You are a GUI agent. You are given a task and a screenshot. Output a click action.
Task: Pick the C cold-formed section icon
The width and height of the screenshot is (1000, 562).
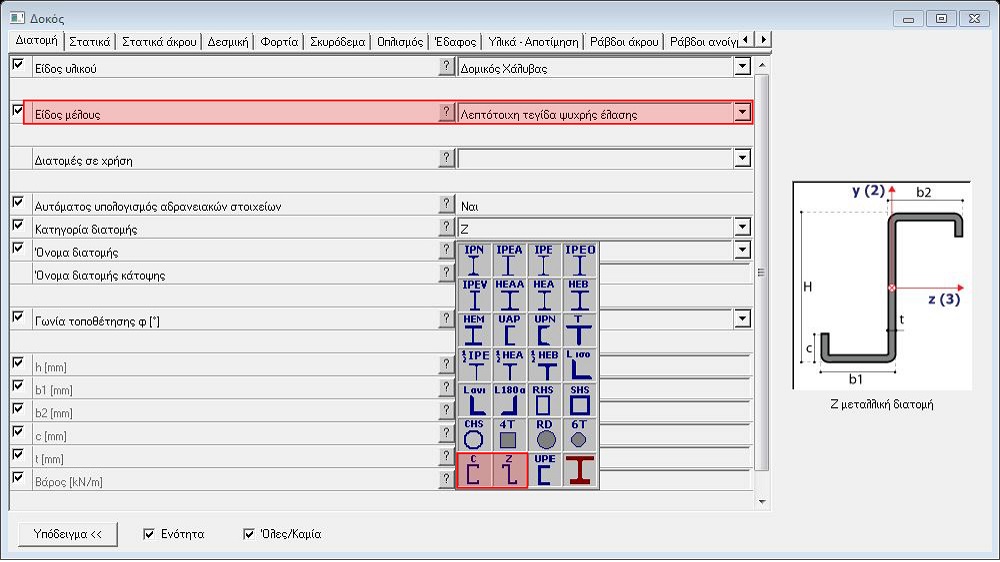tap(474, 470)
